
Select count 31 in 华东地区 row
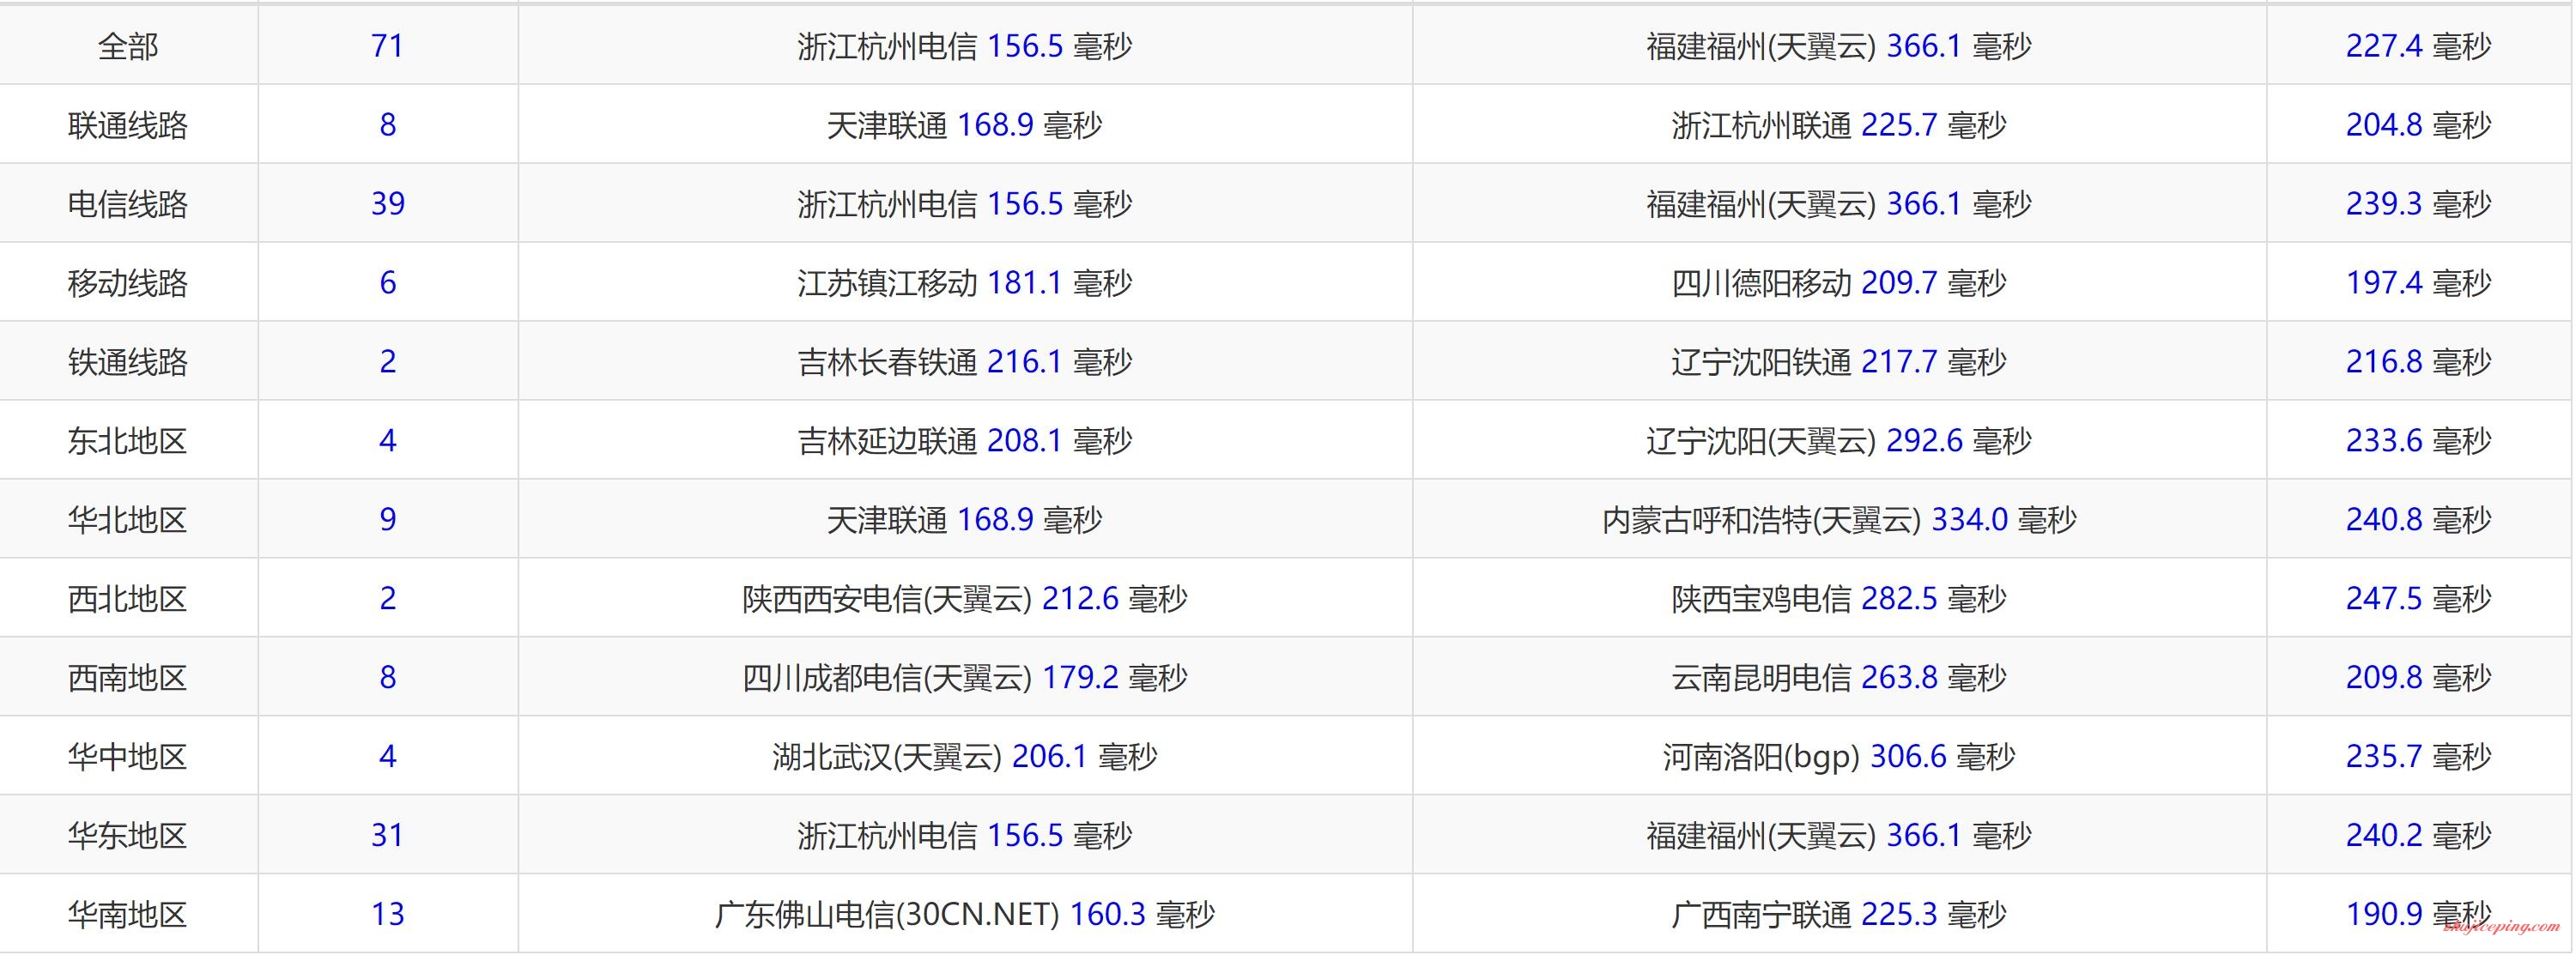[387, 836]
